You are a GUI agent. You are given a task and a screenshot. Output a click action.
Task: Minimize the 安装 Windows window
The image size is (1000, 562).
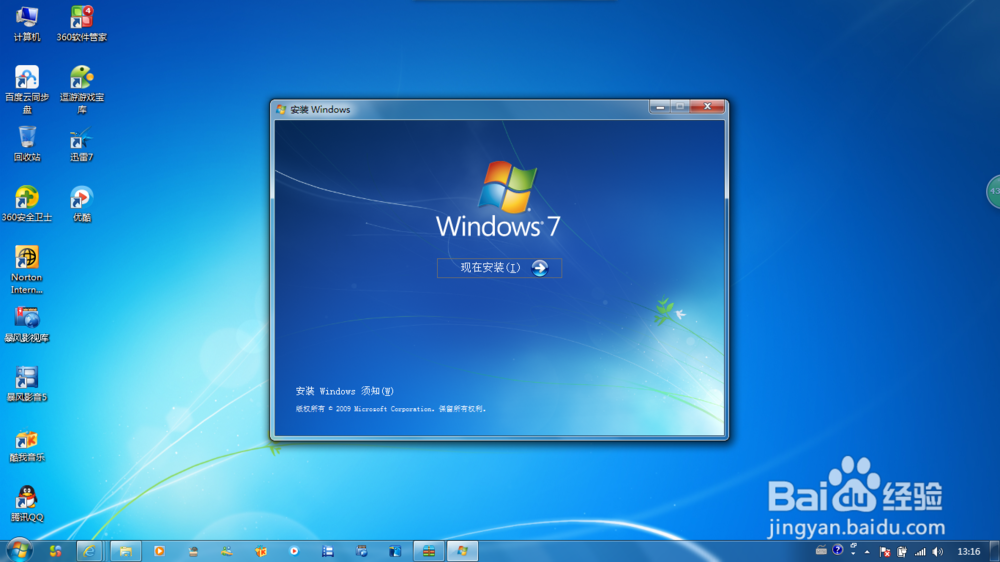[660, 107]
